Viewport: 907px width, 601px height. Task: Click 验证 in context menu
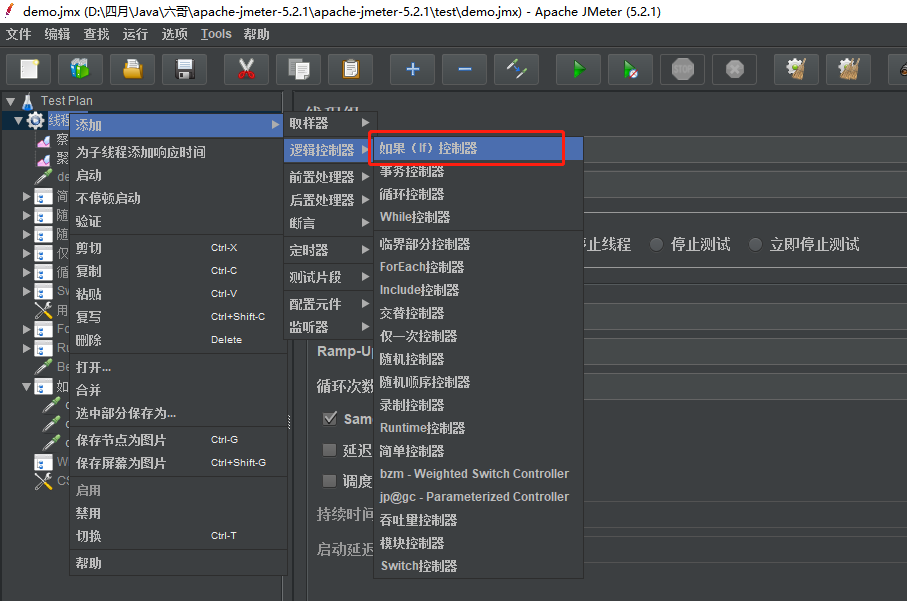[178, 222]
